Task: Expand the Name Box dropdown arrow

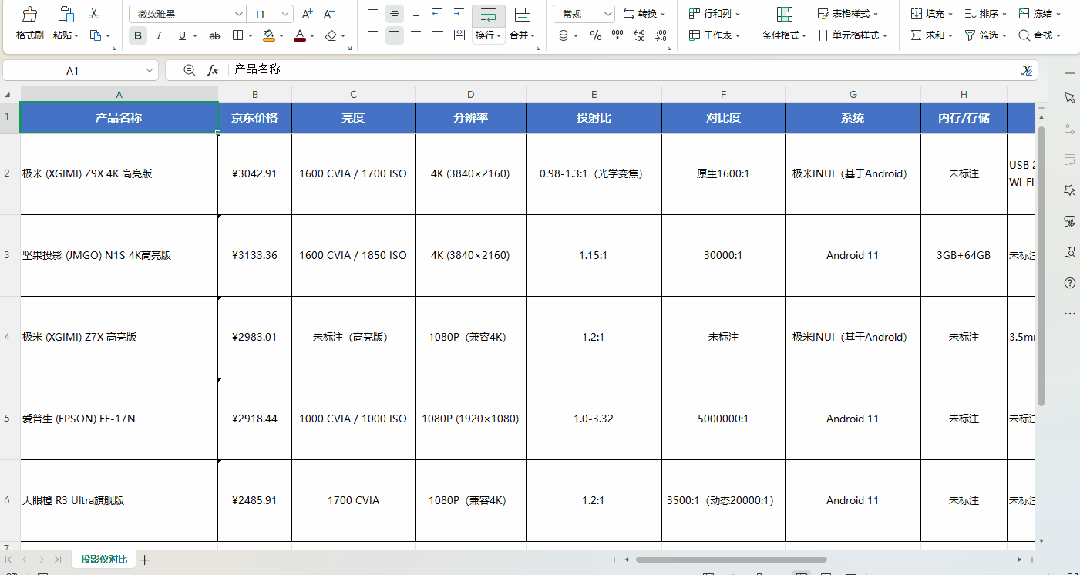Action: (x=149, y=70)
